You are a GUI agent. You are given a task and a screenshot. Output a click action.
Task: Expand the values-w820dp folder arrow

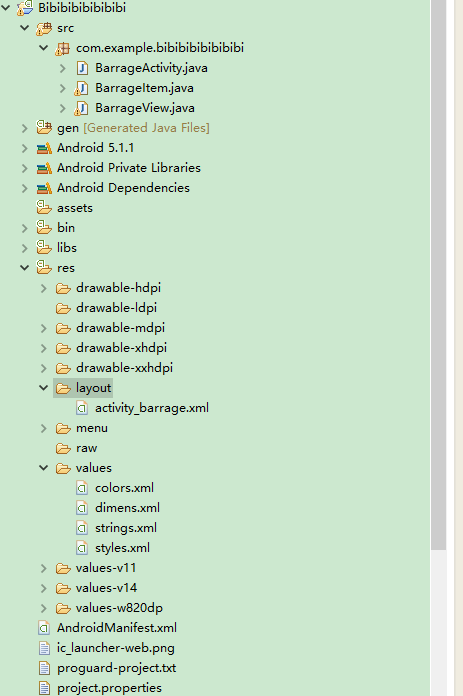coord(44,608)
